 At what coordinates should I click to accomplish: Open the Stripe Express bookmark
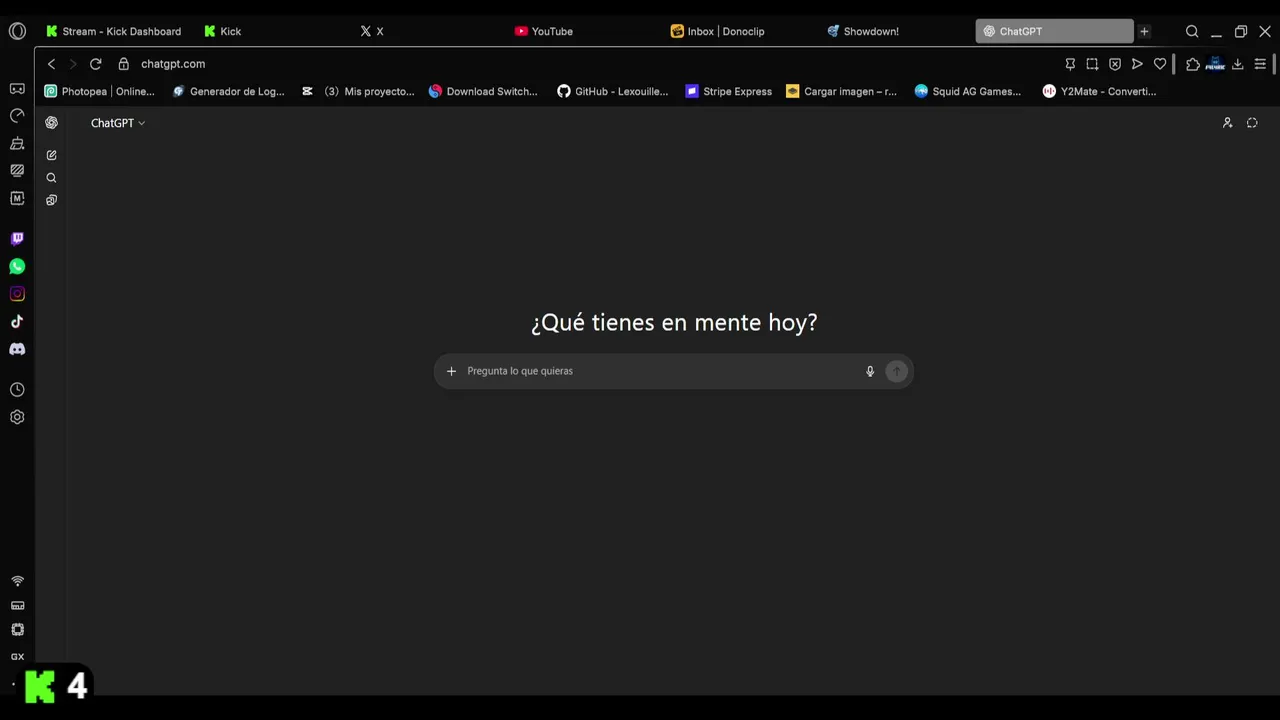click(729, 91)
